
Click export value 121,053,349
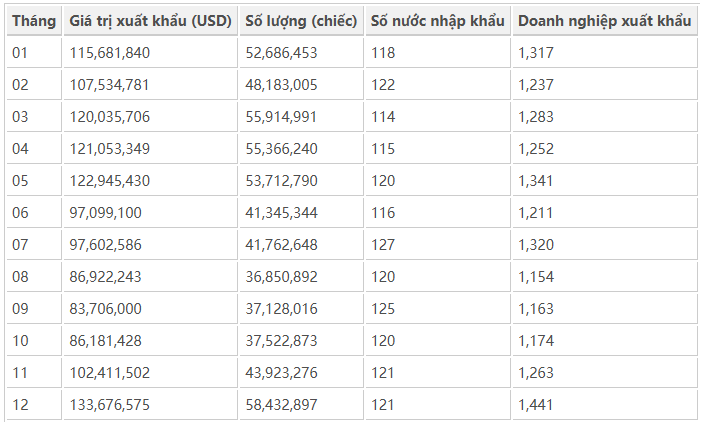point(110,149)
